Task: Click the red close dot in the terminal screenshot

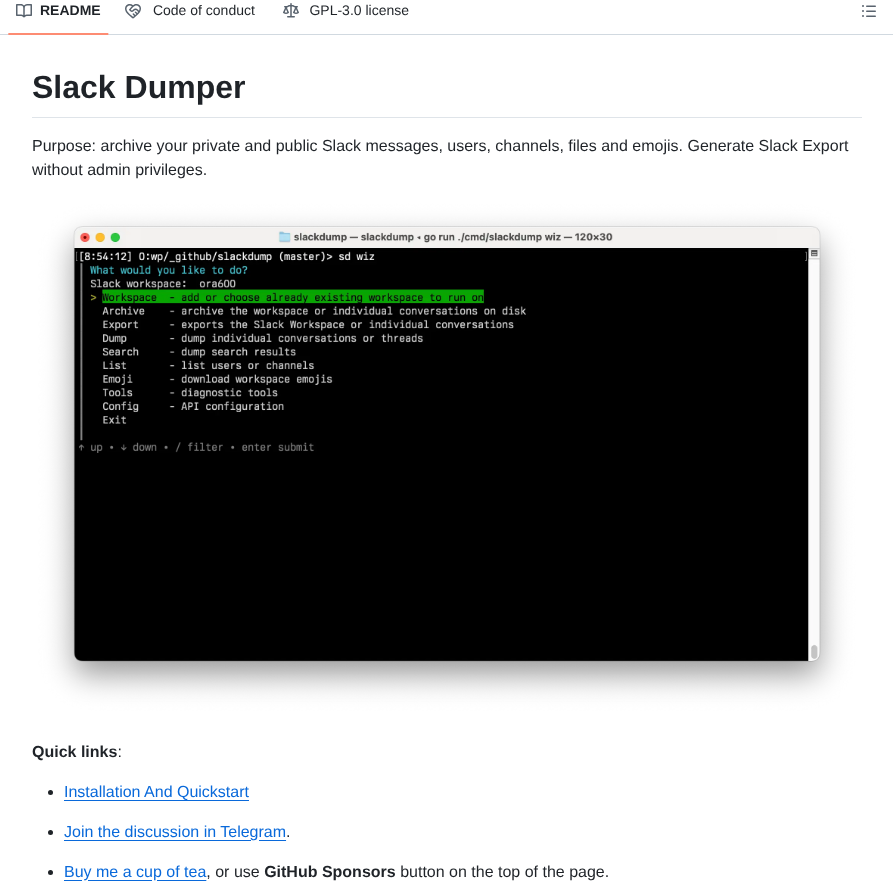Action: point(85,237)
